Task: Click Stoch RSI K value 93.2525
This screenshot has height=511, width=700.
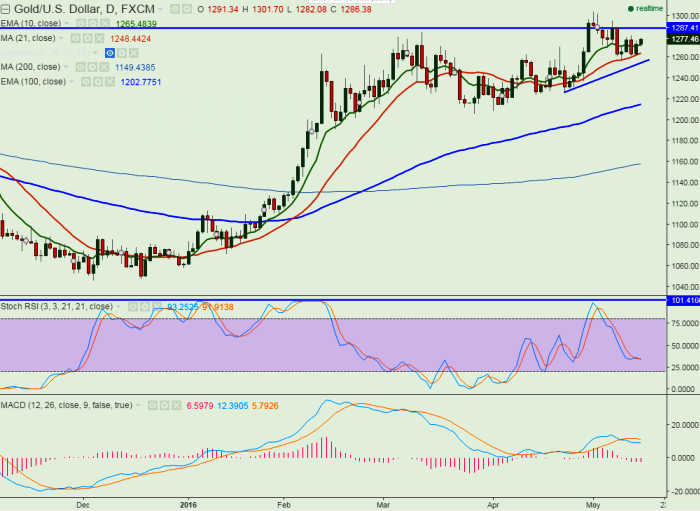Action: 183,307
